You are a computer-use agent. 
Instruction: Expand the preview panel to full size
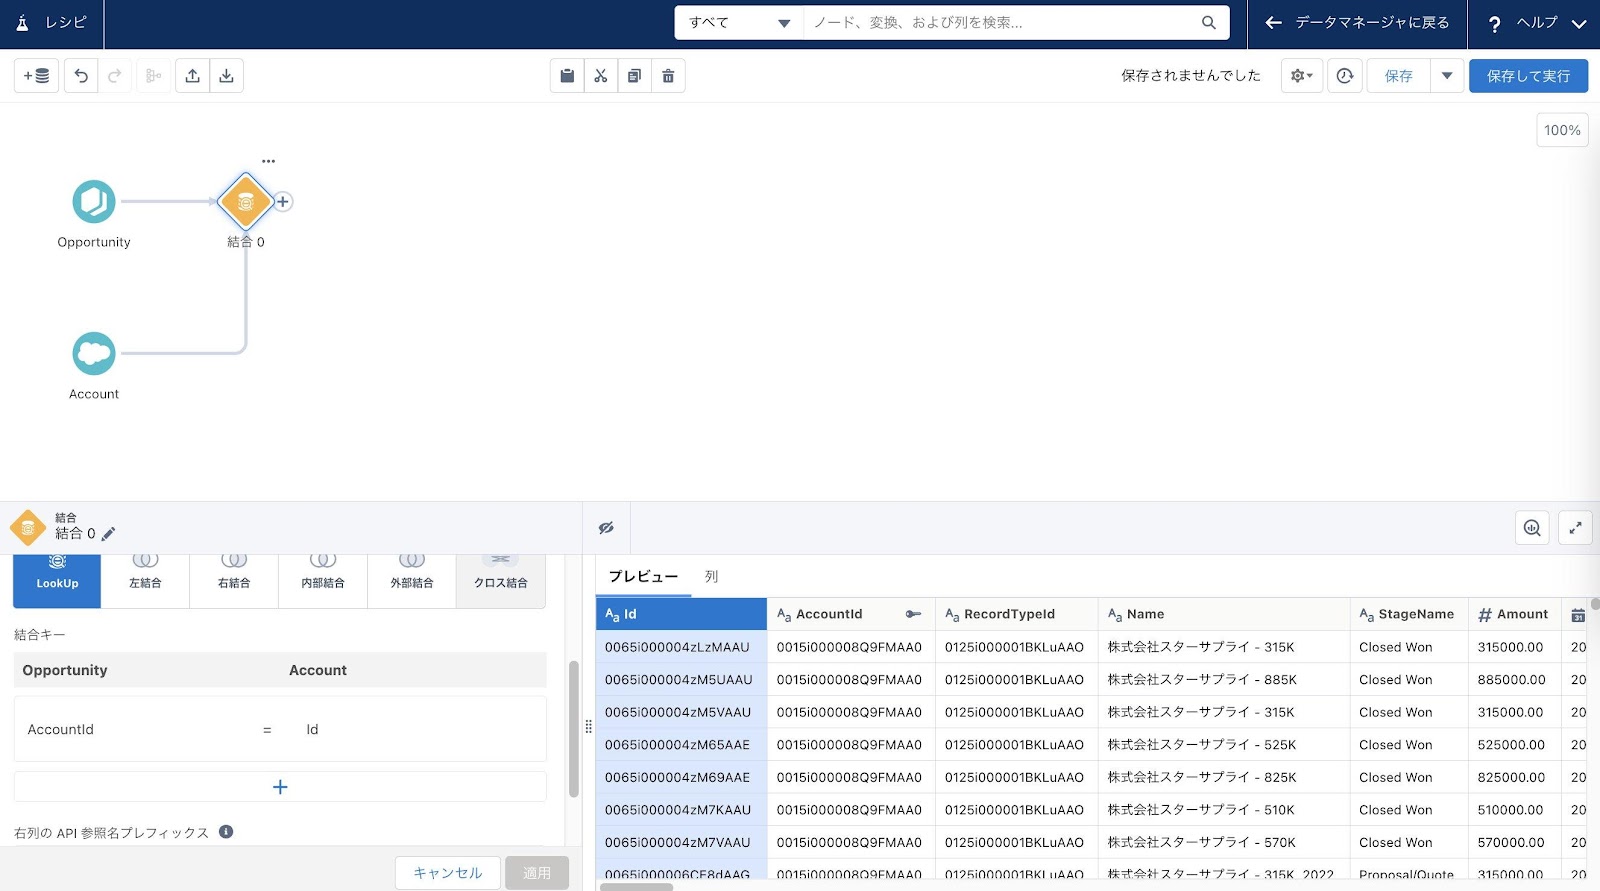tap(1575, 528)
